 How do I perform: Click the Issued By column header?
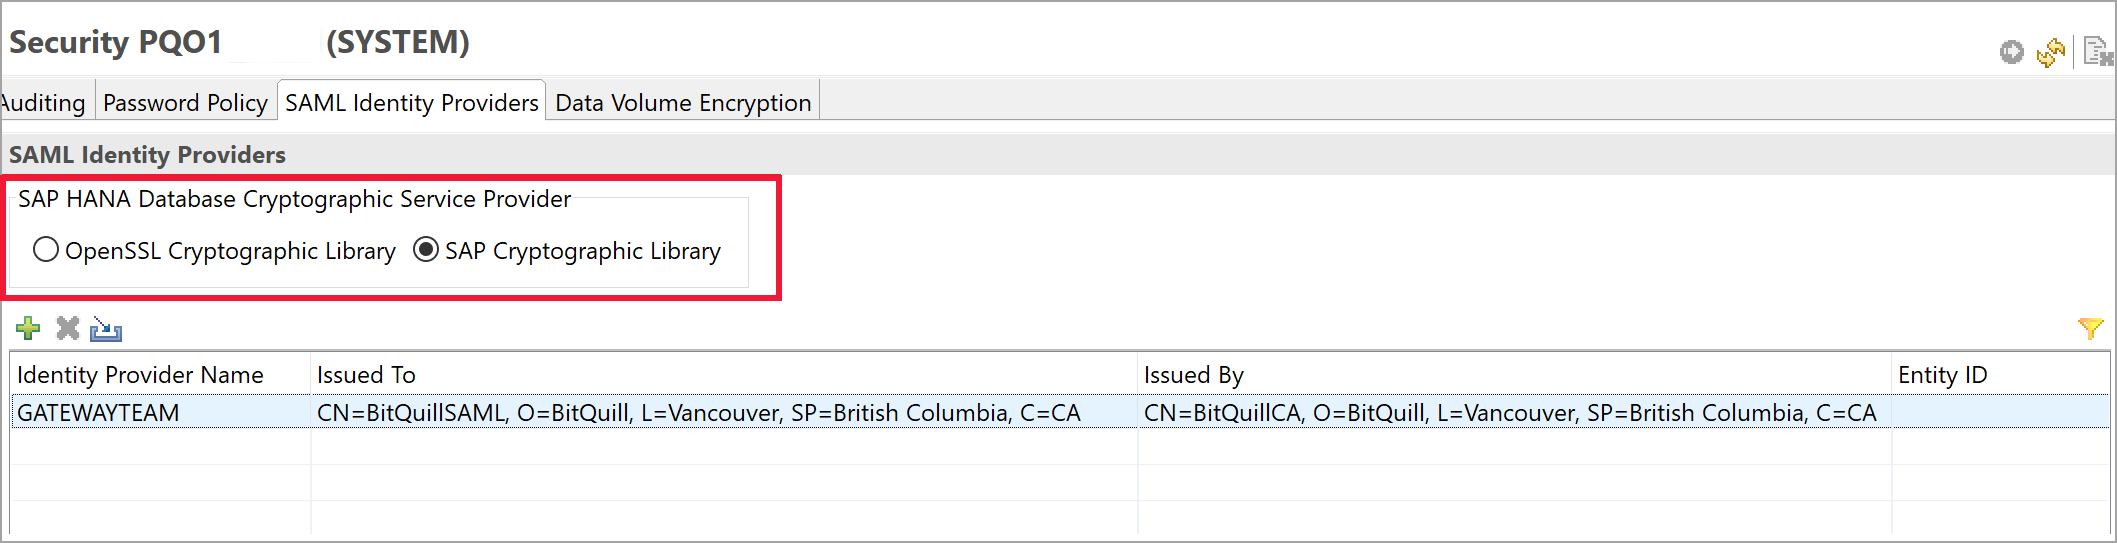point(1193,375)
